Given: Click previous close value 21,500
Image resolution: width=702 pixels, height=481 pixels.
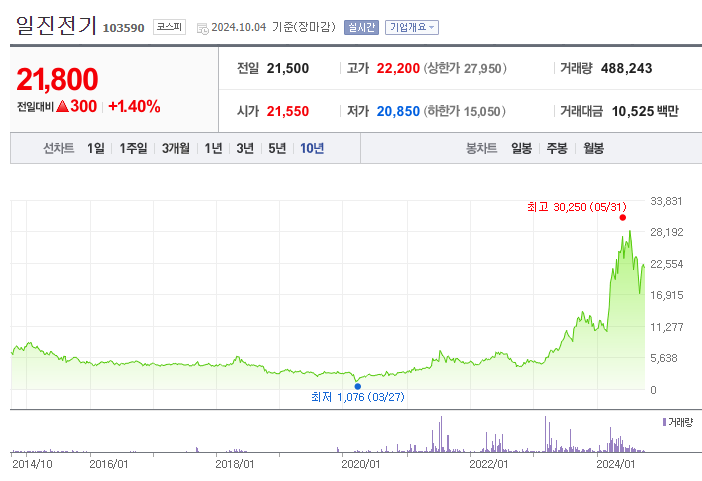Looking at the screenshot, I should coord(288,68).
